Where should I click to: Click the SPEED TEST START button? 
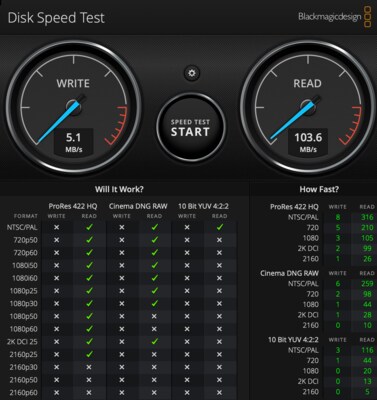[x=190, y=127]
